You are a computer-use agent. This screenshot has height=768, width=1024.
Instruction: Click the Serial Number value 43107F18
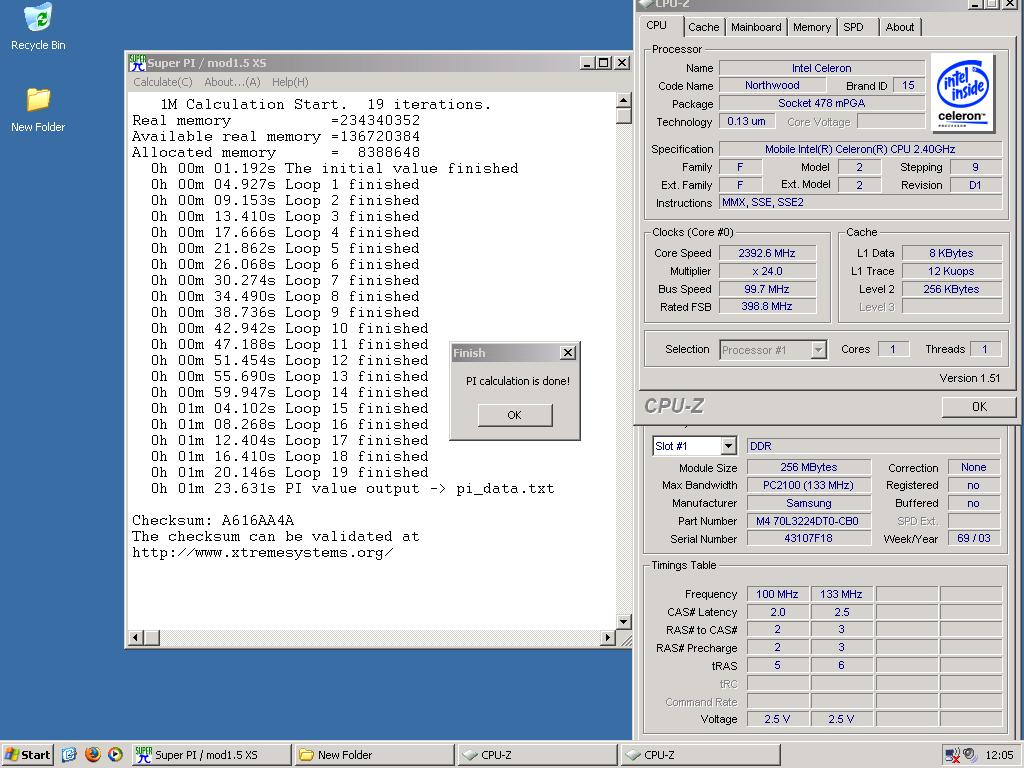coord(808,539)
